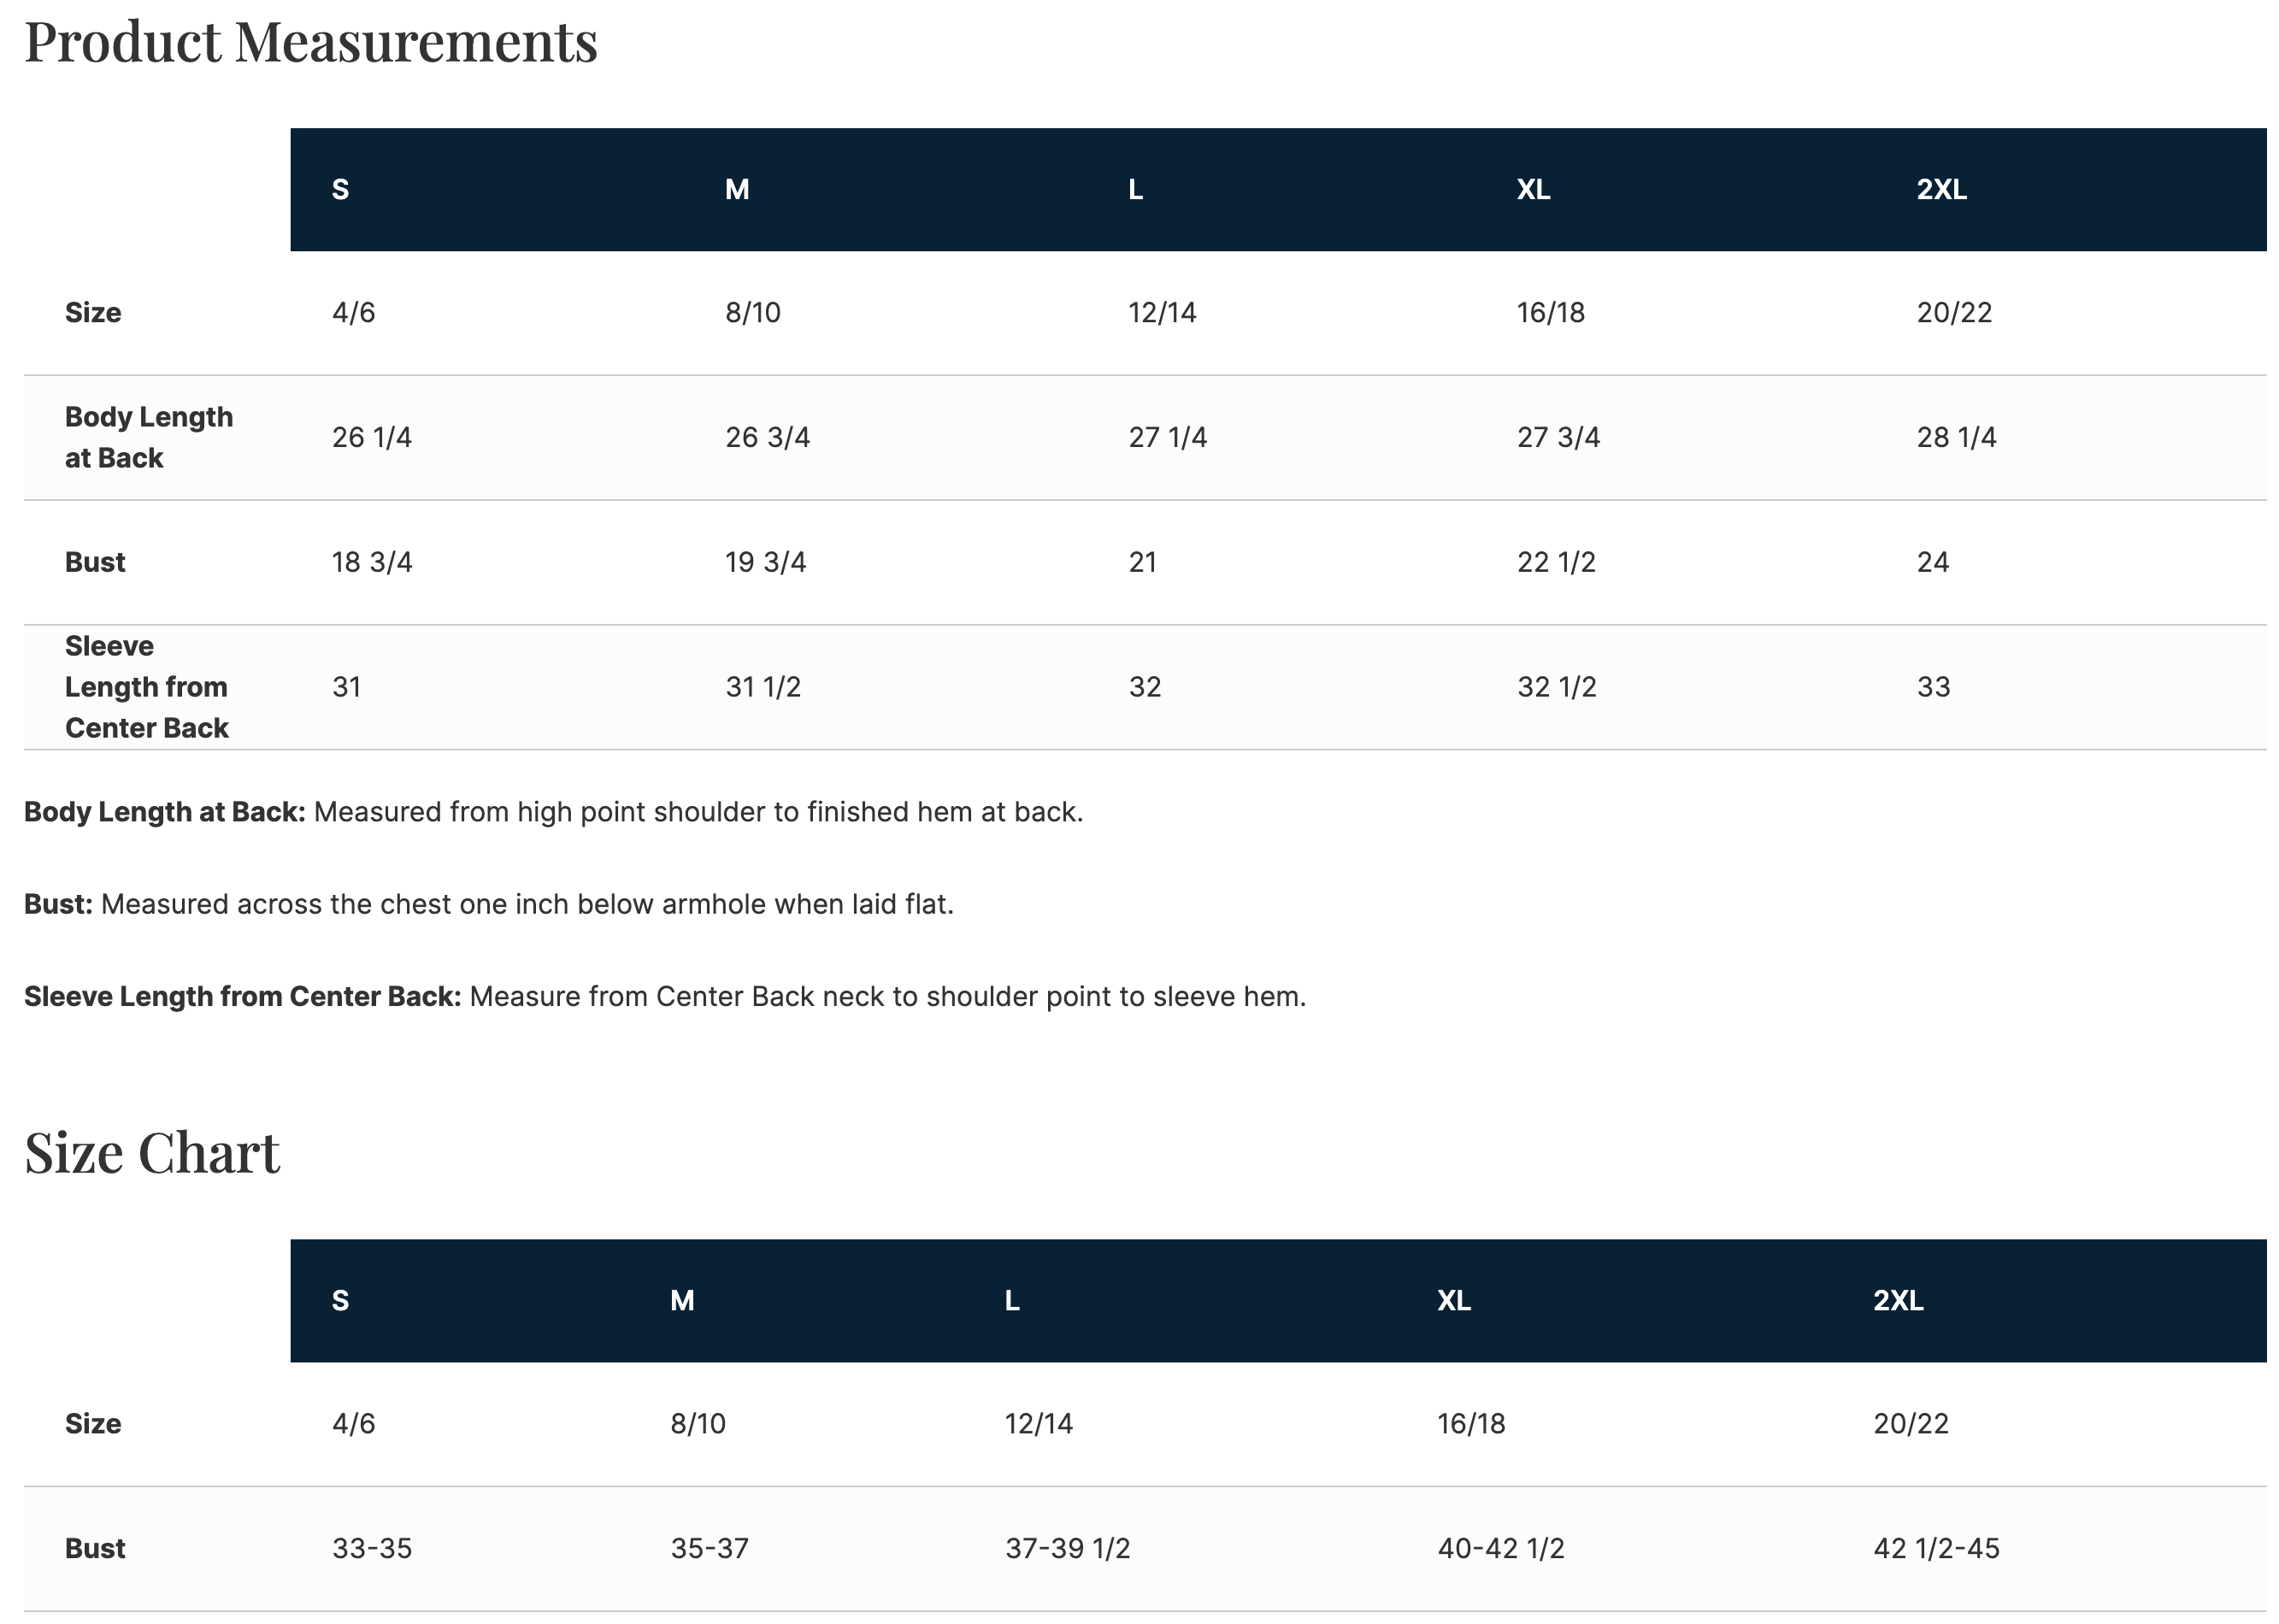
Task: Click the 12/14 size in Size Chart
Action: pyautogui.click(x=1038, y=1423)
